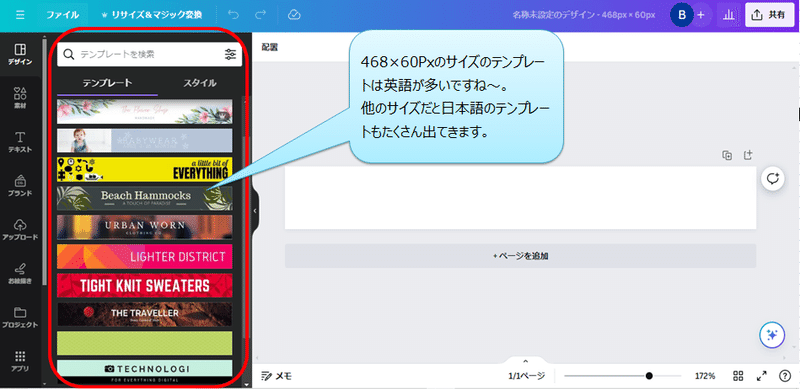Select the Urban Worn template
This screenshot has width=800, height=389.
point(144,227)
